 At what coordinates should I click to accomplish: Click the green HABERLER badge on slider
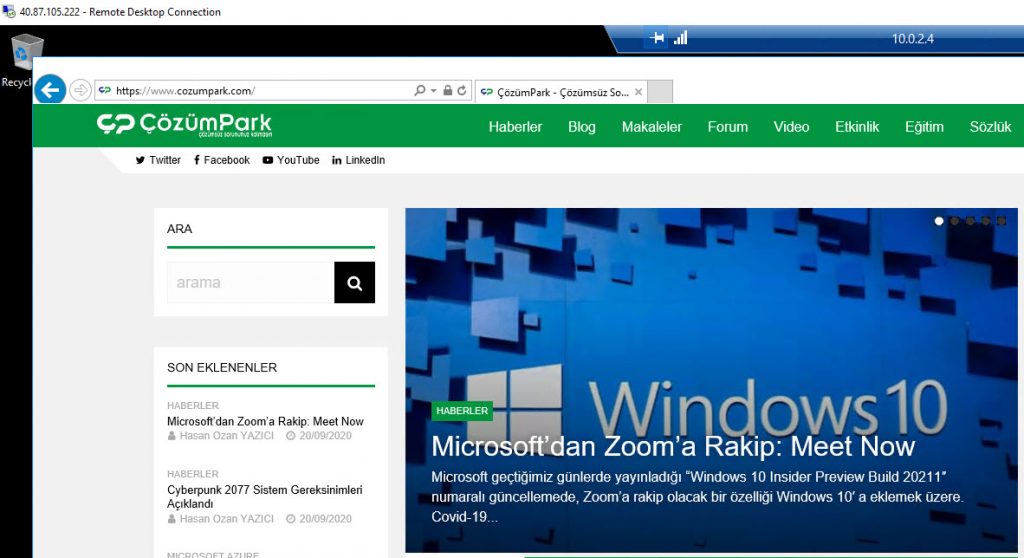pyautogui.click(x=462, y=410)
